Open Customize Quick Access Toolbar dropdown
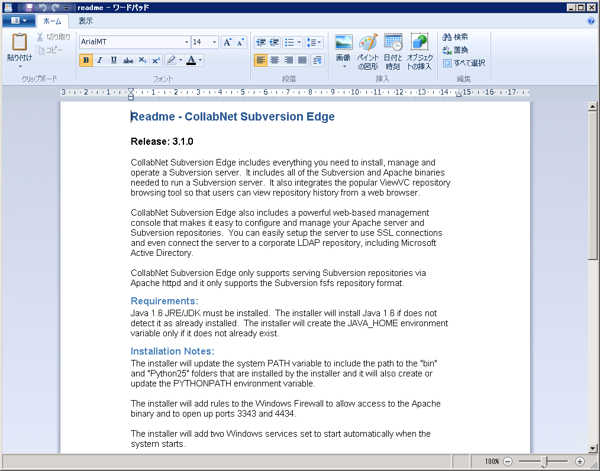This screenshot has height=471, width=600. (67, 8)
